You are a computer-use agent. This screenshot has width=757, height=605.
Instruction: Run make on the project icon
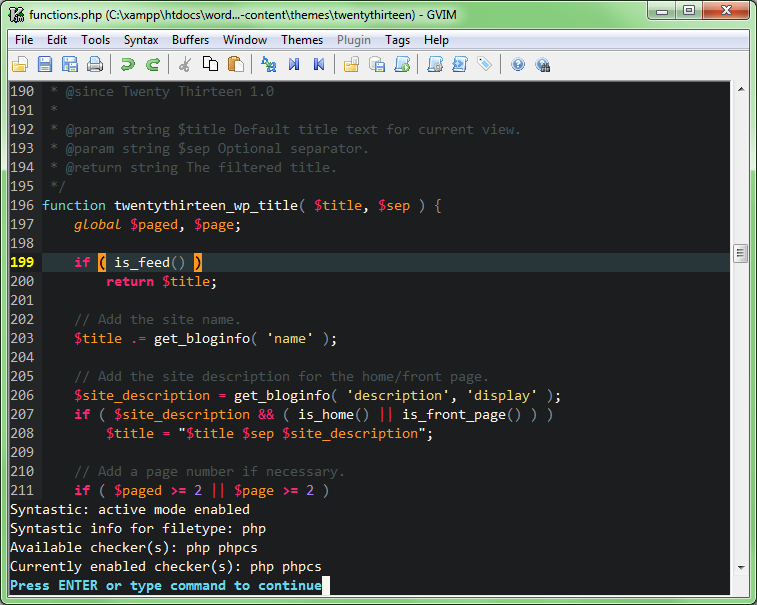pos(435,64)
